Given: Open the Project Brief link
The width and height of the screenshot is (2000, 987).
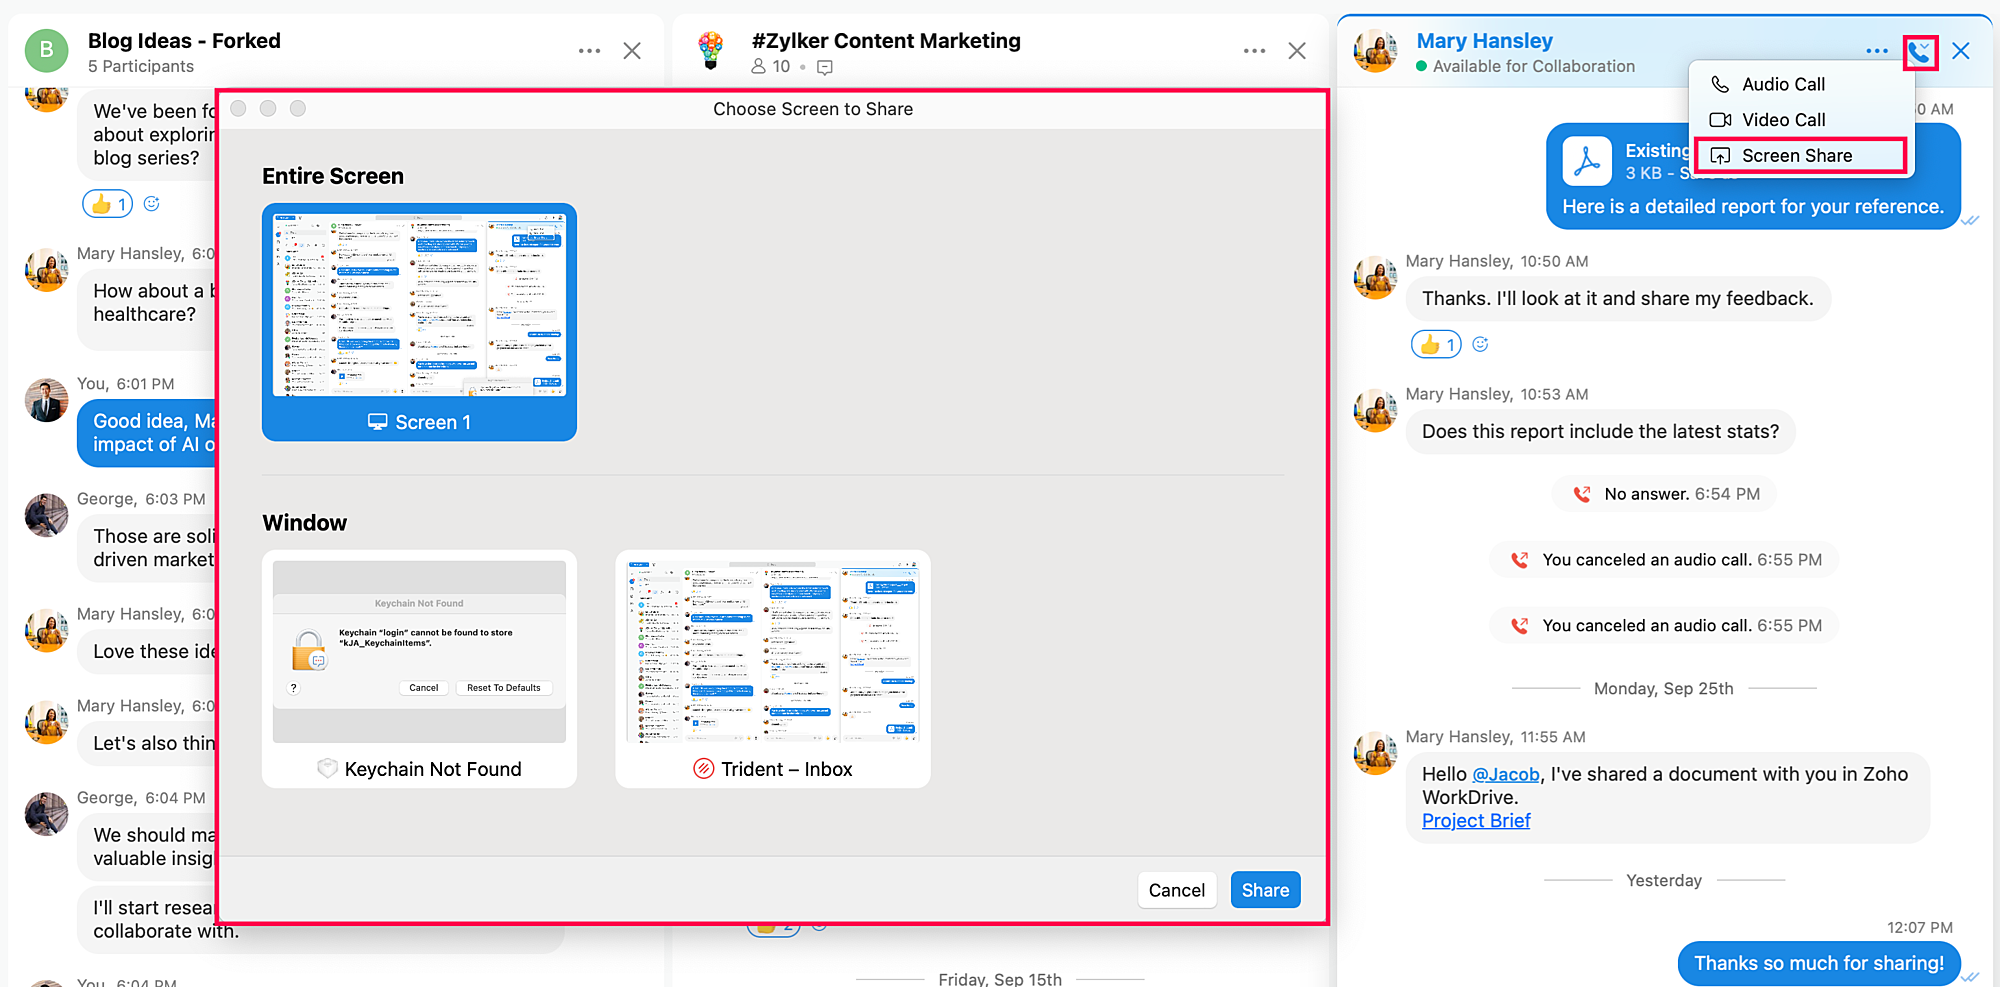Looking at the screenshot, I should point(1476,821).
